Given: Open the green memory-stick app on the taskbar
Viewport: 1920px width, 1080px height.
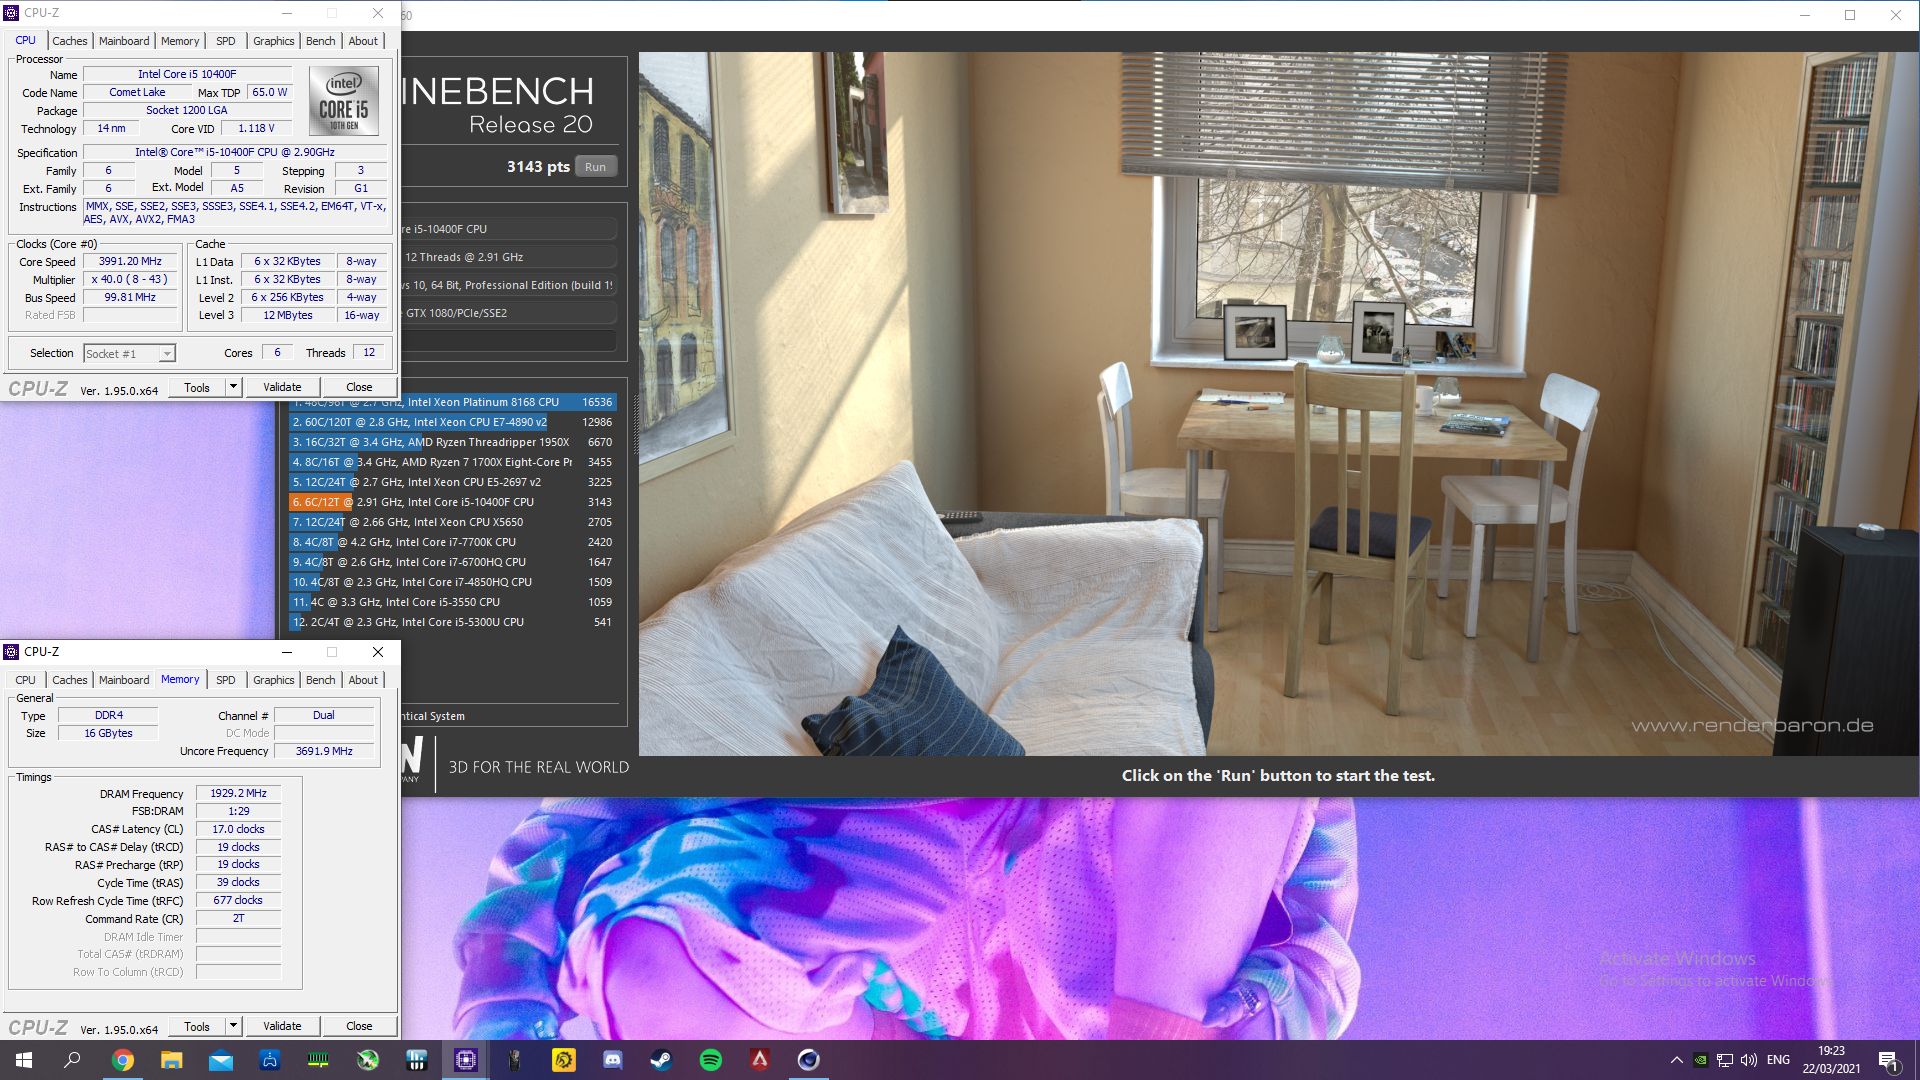Looking at the screenshot, I should 318,1060.
